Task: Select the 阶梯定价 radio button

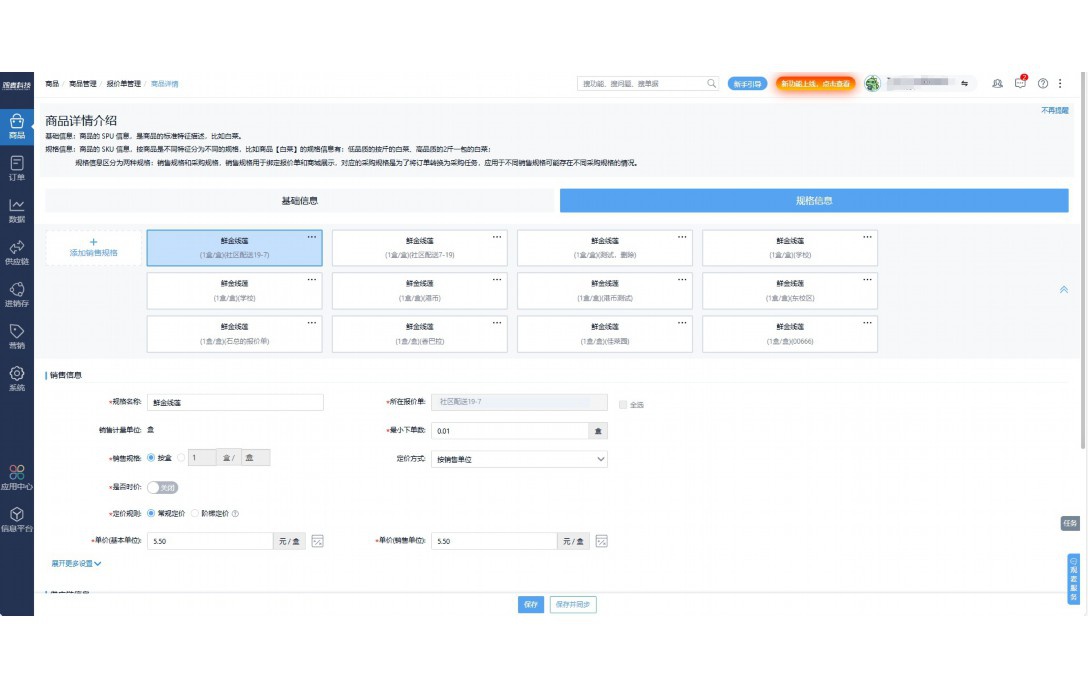Action: [195, 513]
